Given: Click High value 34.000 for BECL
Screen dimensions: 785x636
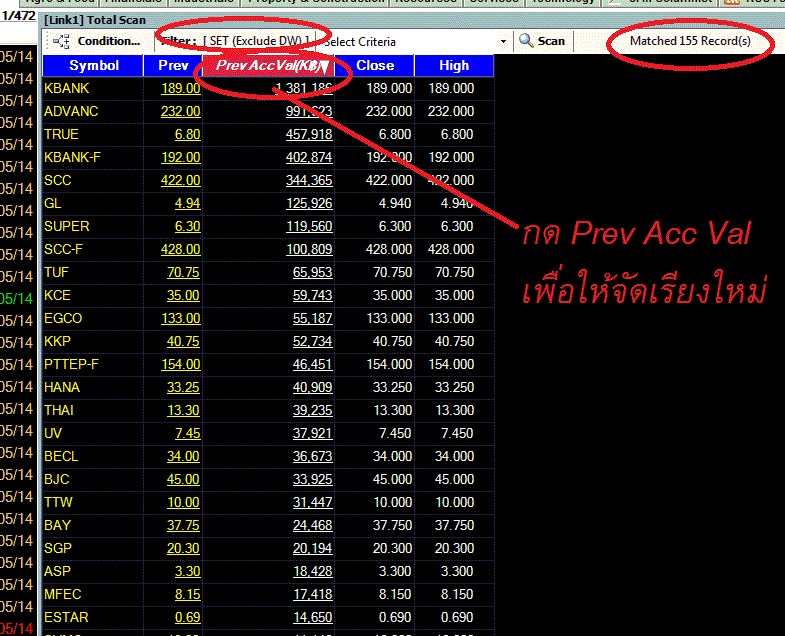Looking at the screenshot, I should point(454,457).
